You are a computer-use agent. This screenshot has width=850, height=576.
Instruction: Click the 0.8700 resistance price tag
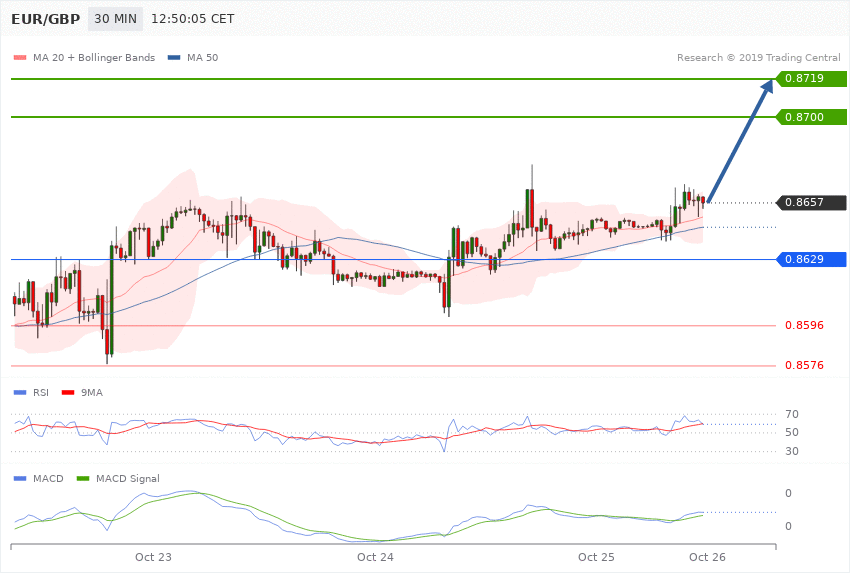810,117
